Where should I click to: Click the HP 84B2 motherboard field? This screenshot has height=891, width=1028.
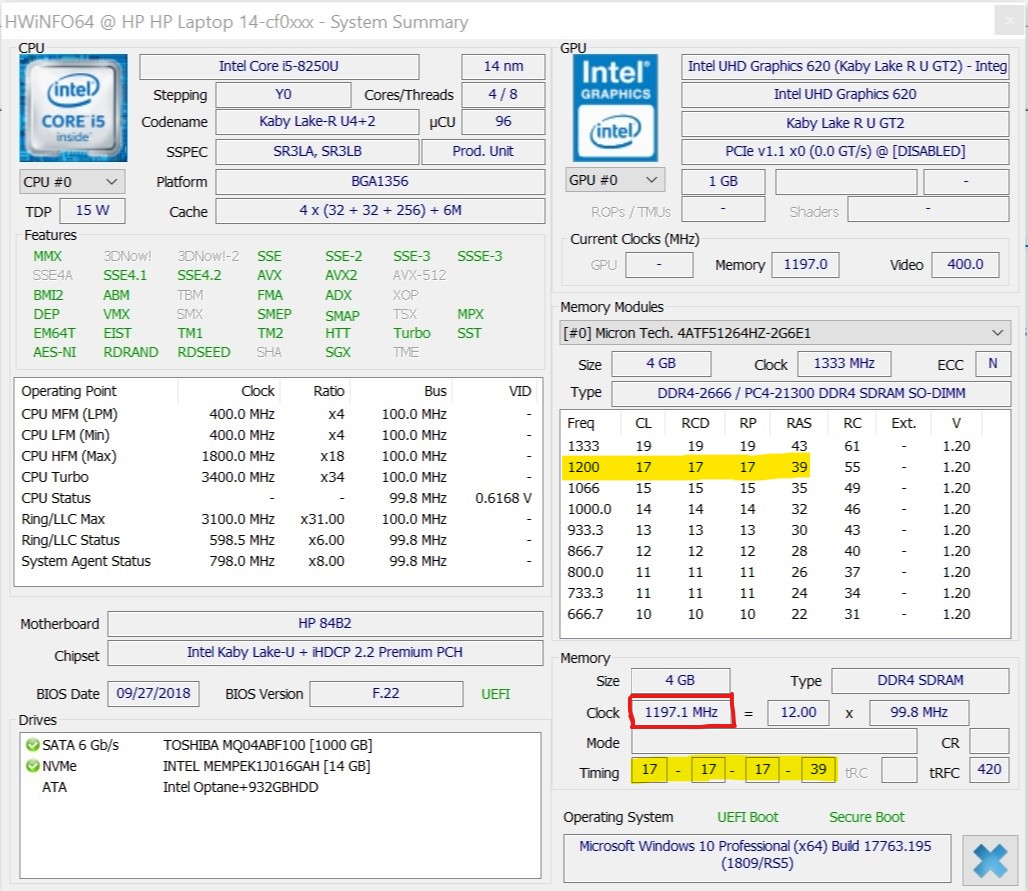point(325,624)
